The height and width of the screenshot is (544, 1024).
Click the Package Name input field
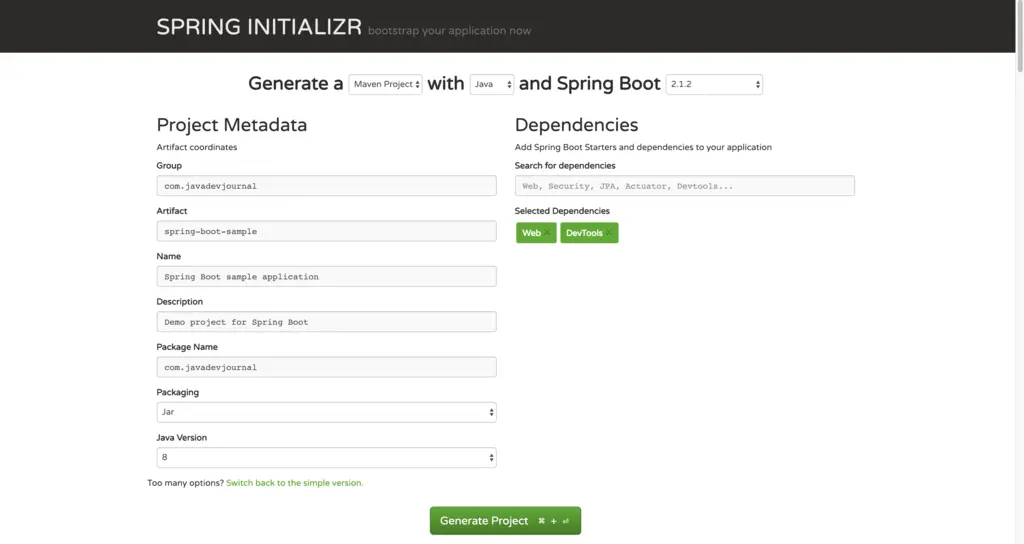coord(327,367)
